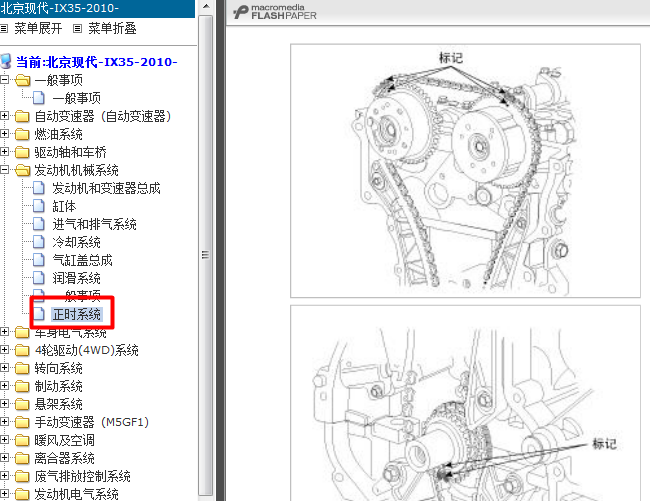Open the 气缸盖总成 page
Image resolution: width=650 pixels, height=501 pixels.
click(x=82, y=260)
